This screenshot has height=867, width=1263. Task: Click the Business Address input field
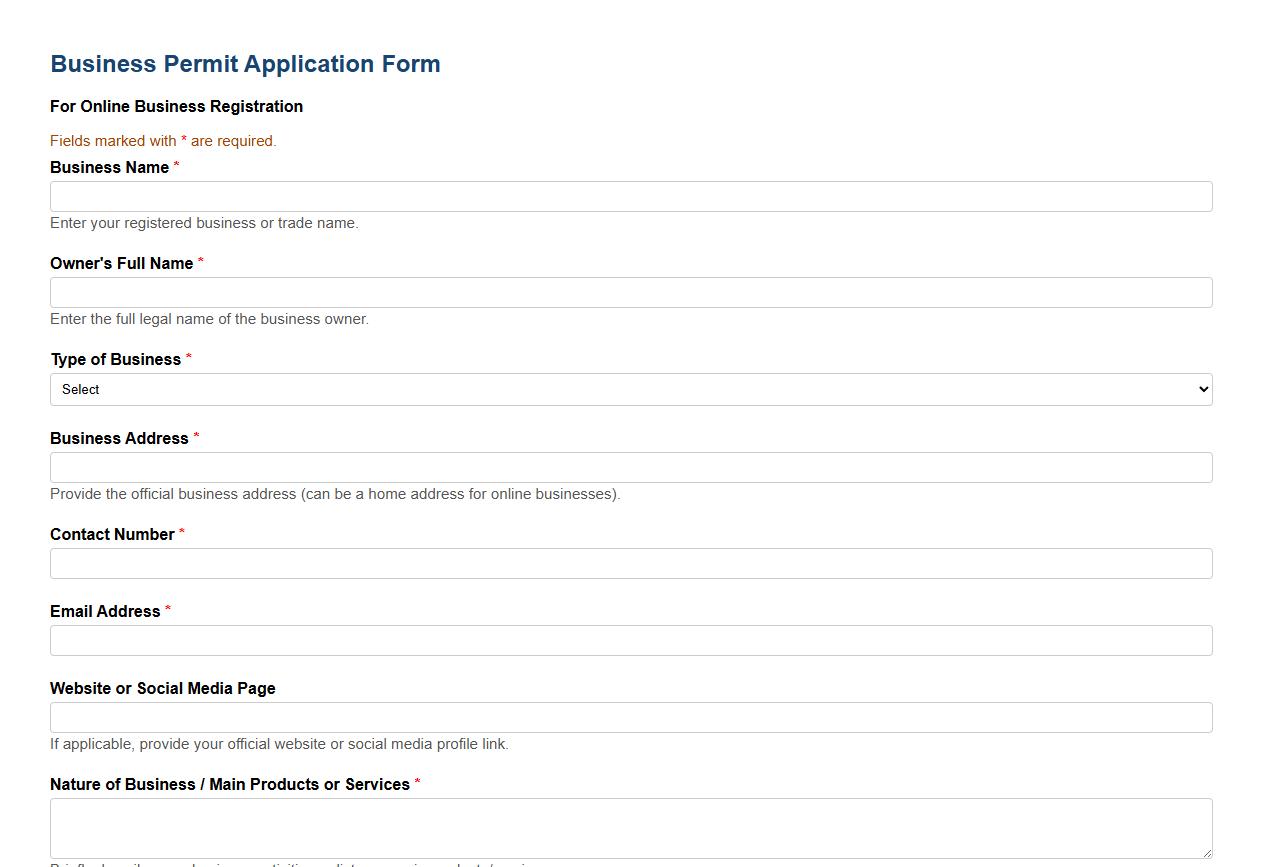click(x=630, y=467)
